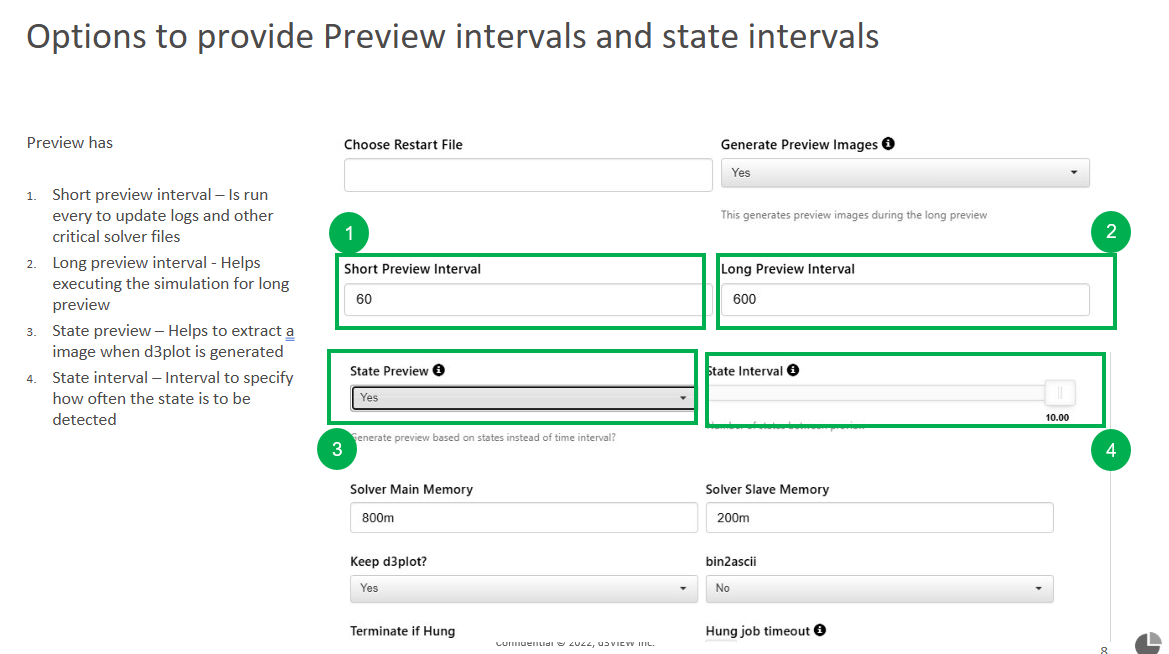Open the Generate Preview Images dropdown

click(x=904, y=173)
